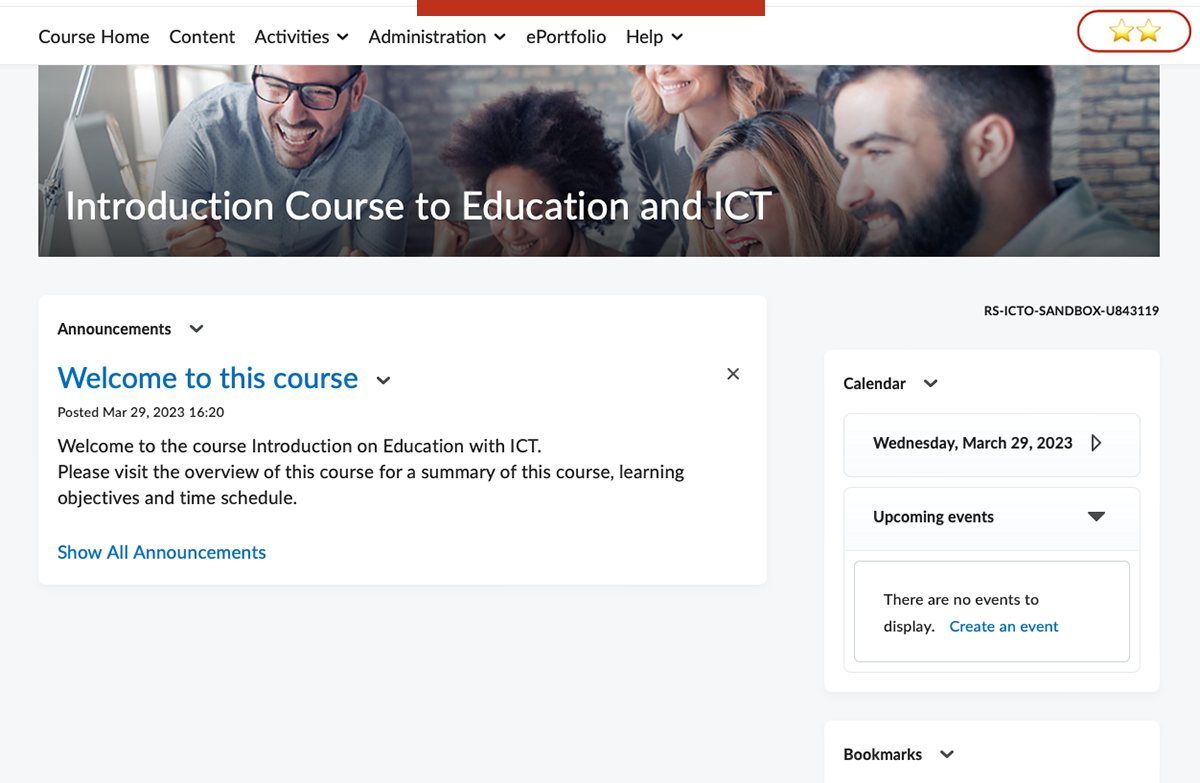Open the Administration menu
The image size is (1200, 783).
tap(427, 37)
